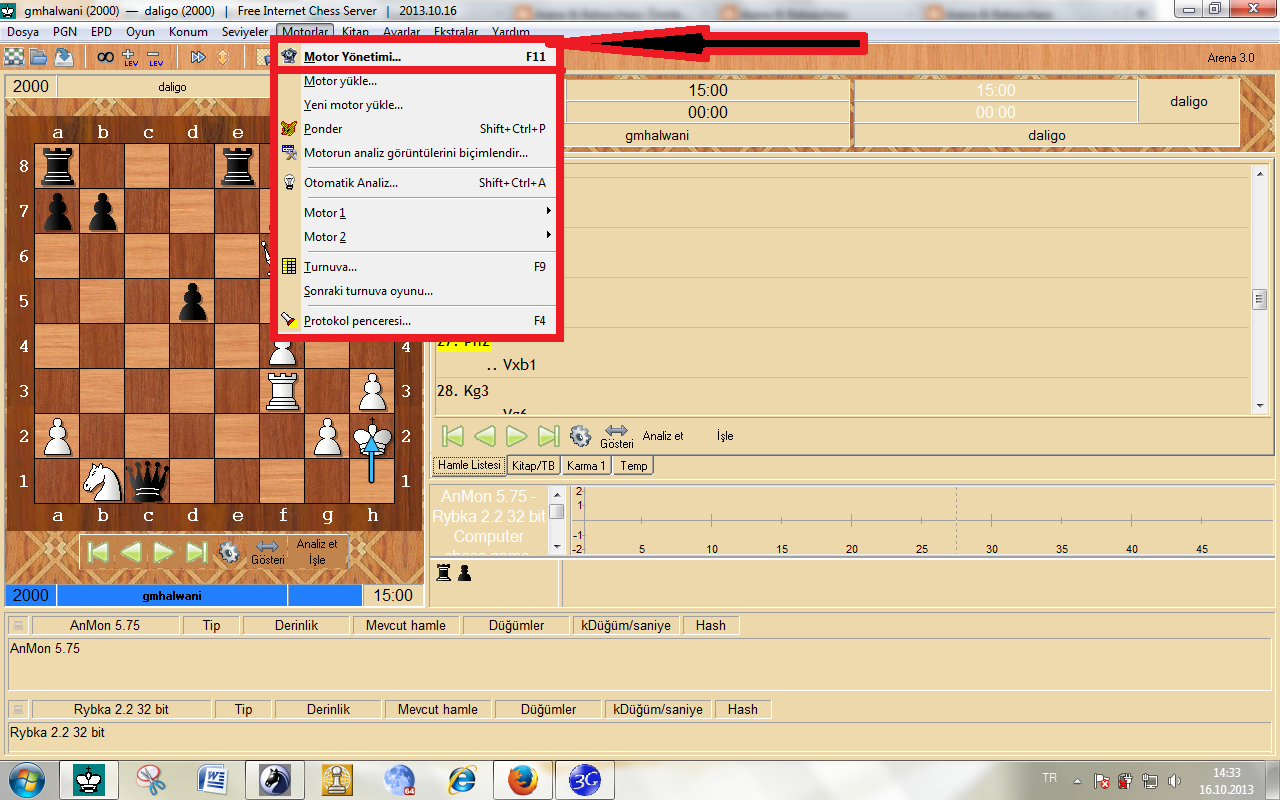Open the Windows Start menu
The image size is (1280, 800).
27,779
